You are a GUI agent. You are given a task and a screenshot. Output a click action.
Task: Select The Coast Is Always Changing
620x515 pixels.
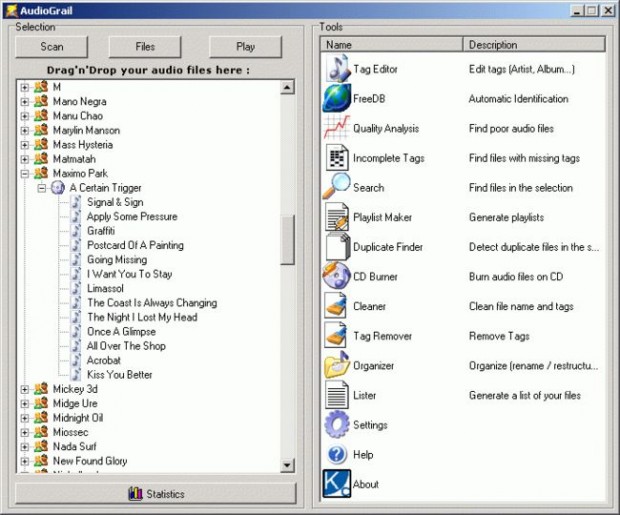(152, 303)
